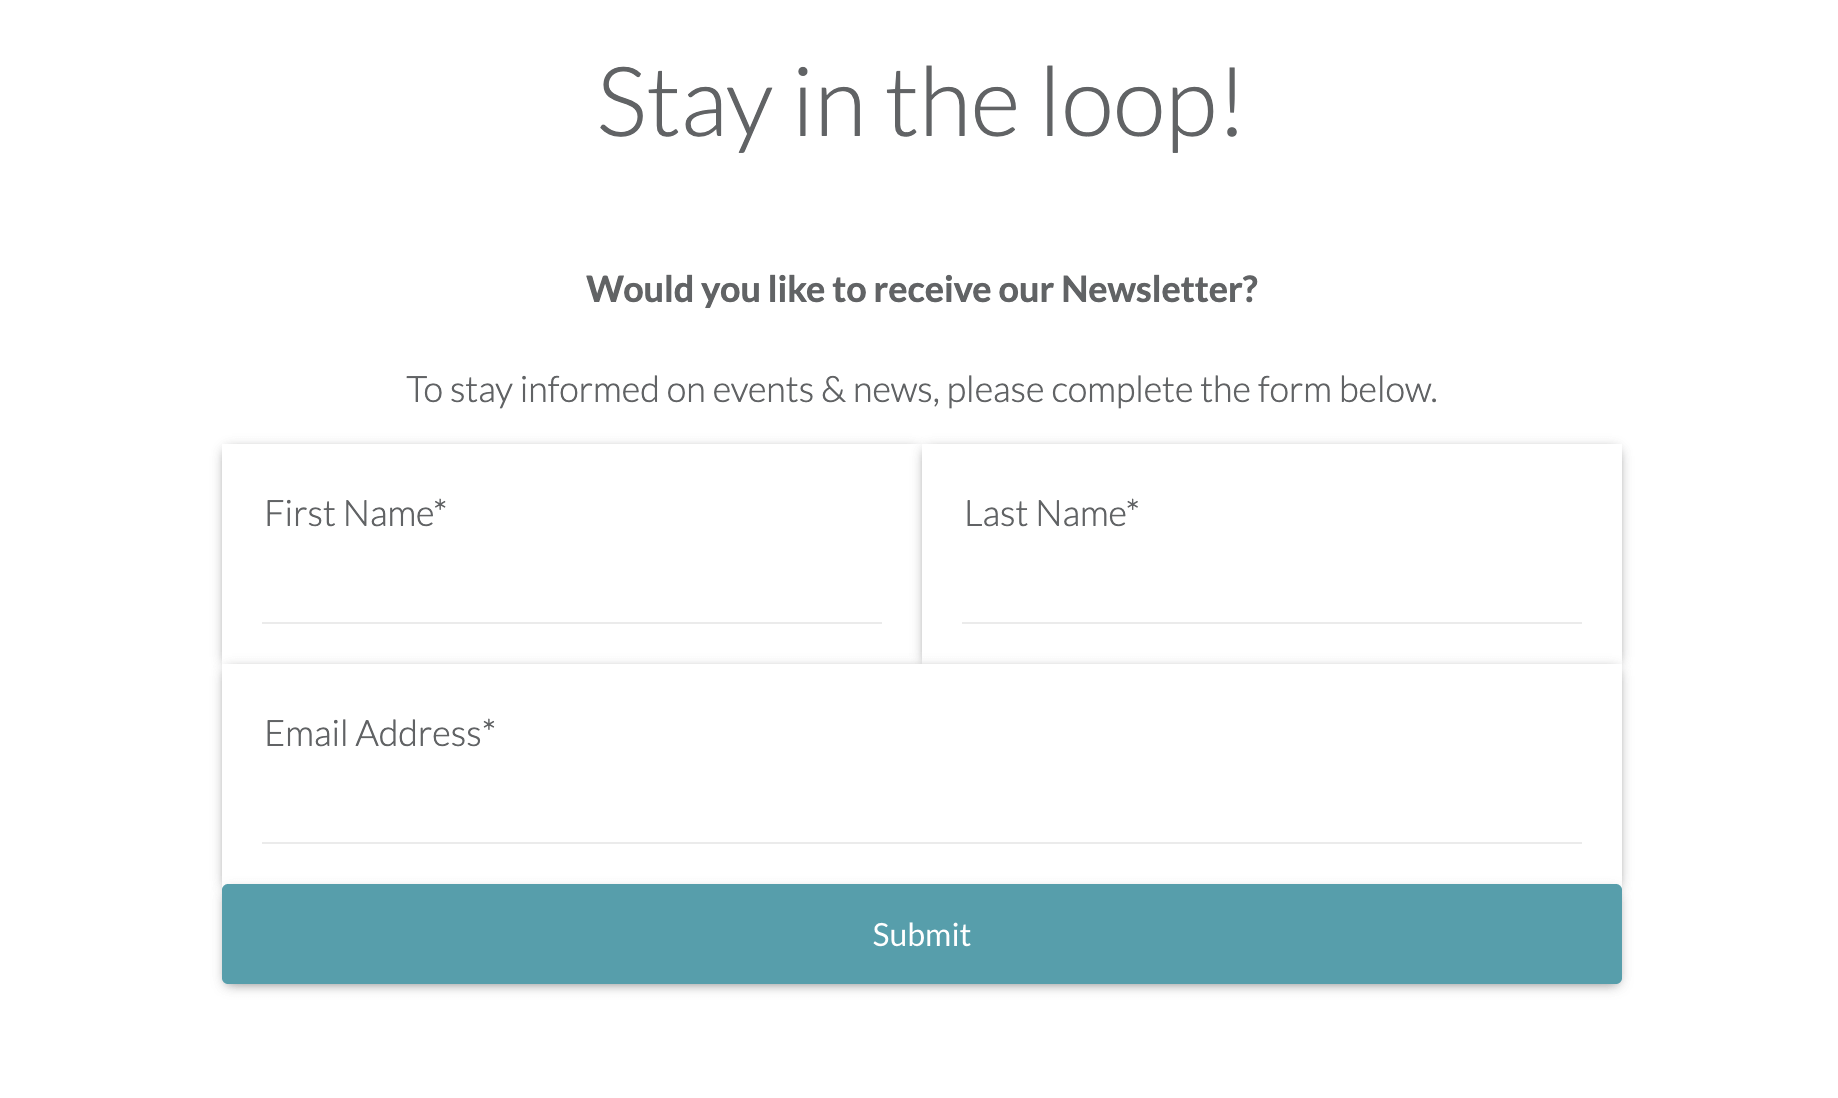The height and width of the screenshot is (1098, 1838).
Task: Click the "Last Name*" label text
Action: [1046, 514]
